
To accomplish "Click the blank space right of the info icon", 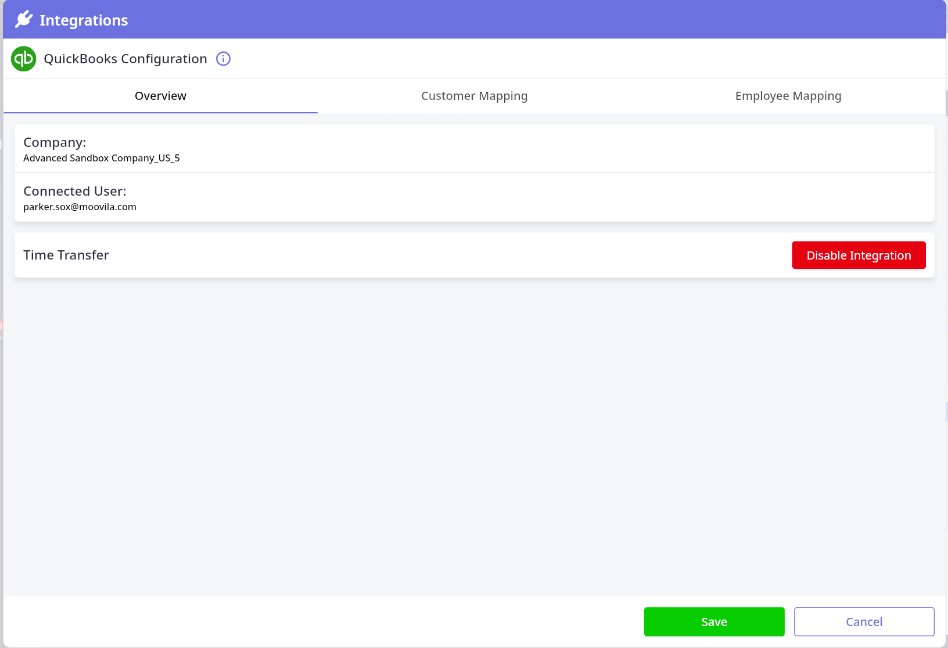I will [x=580, y=59].
